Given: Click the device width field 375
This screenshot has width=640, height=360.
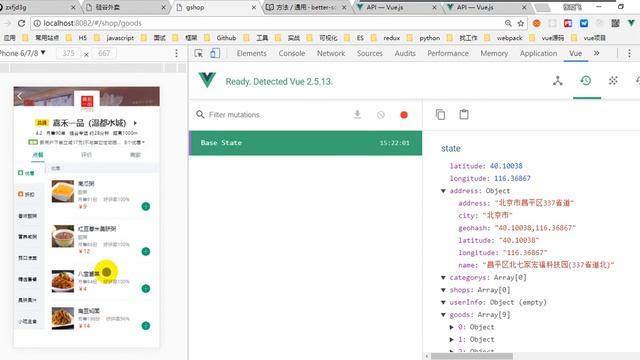Looking at the screenshot, I should pyautogui.click(x=69, y=53).
